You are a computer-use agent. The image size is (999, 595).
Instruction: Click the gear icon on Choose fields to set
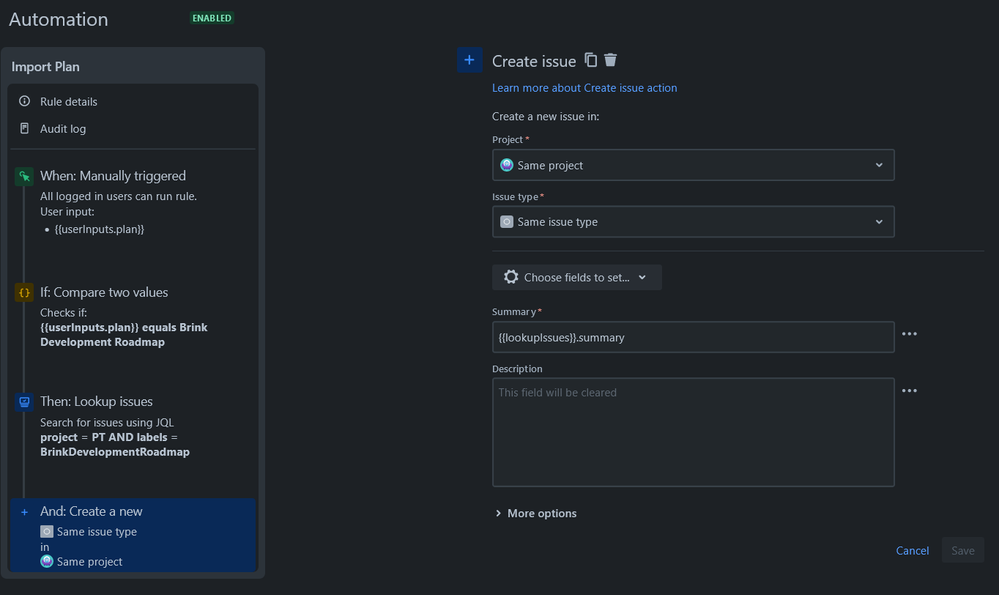511,277
